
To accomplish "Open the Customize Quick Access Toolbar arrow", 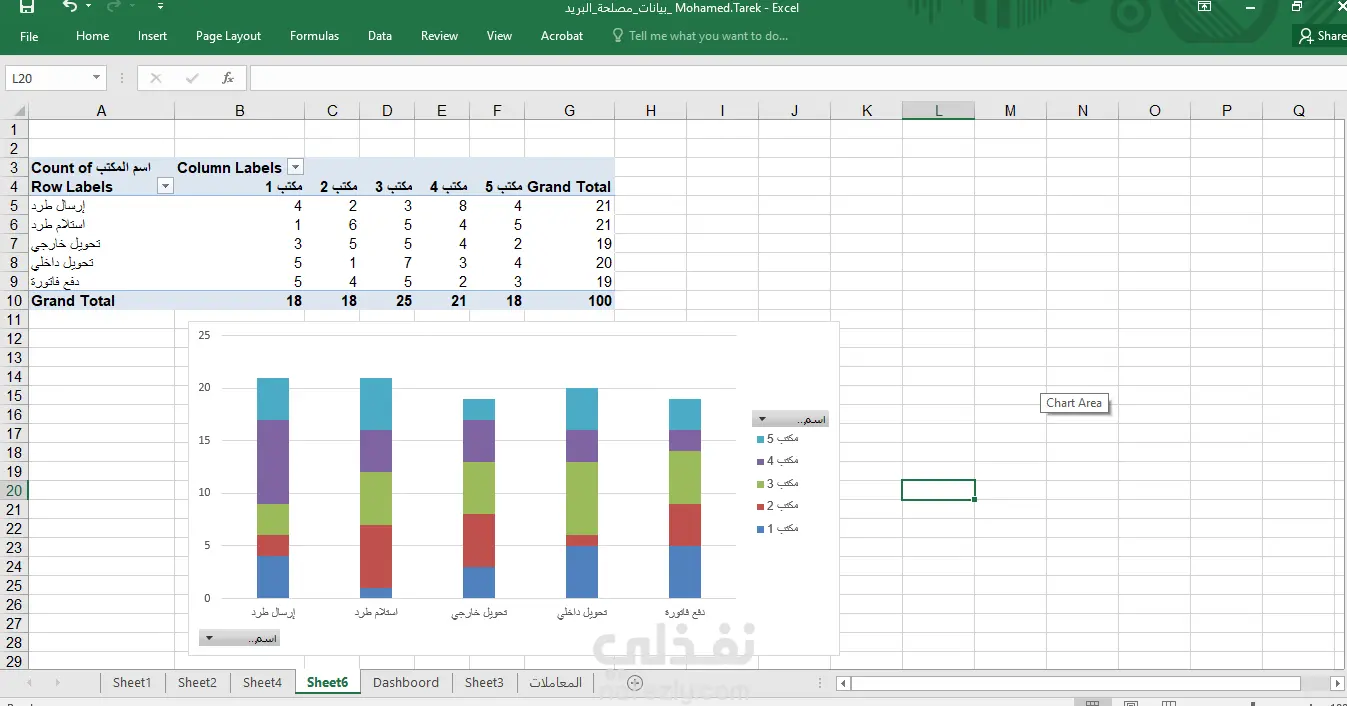I will [160, 7].
